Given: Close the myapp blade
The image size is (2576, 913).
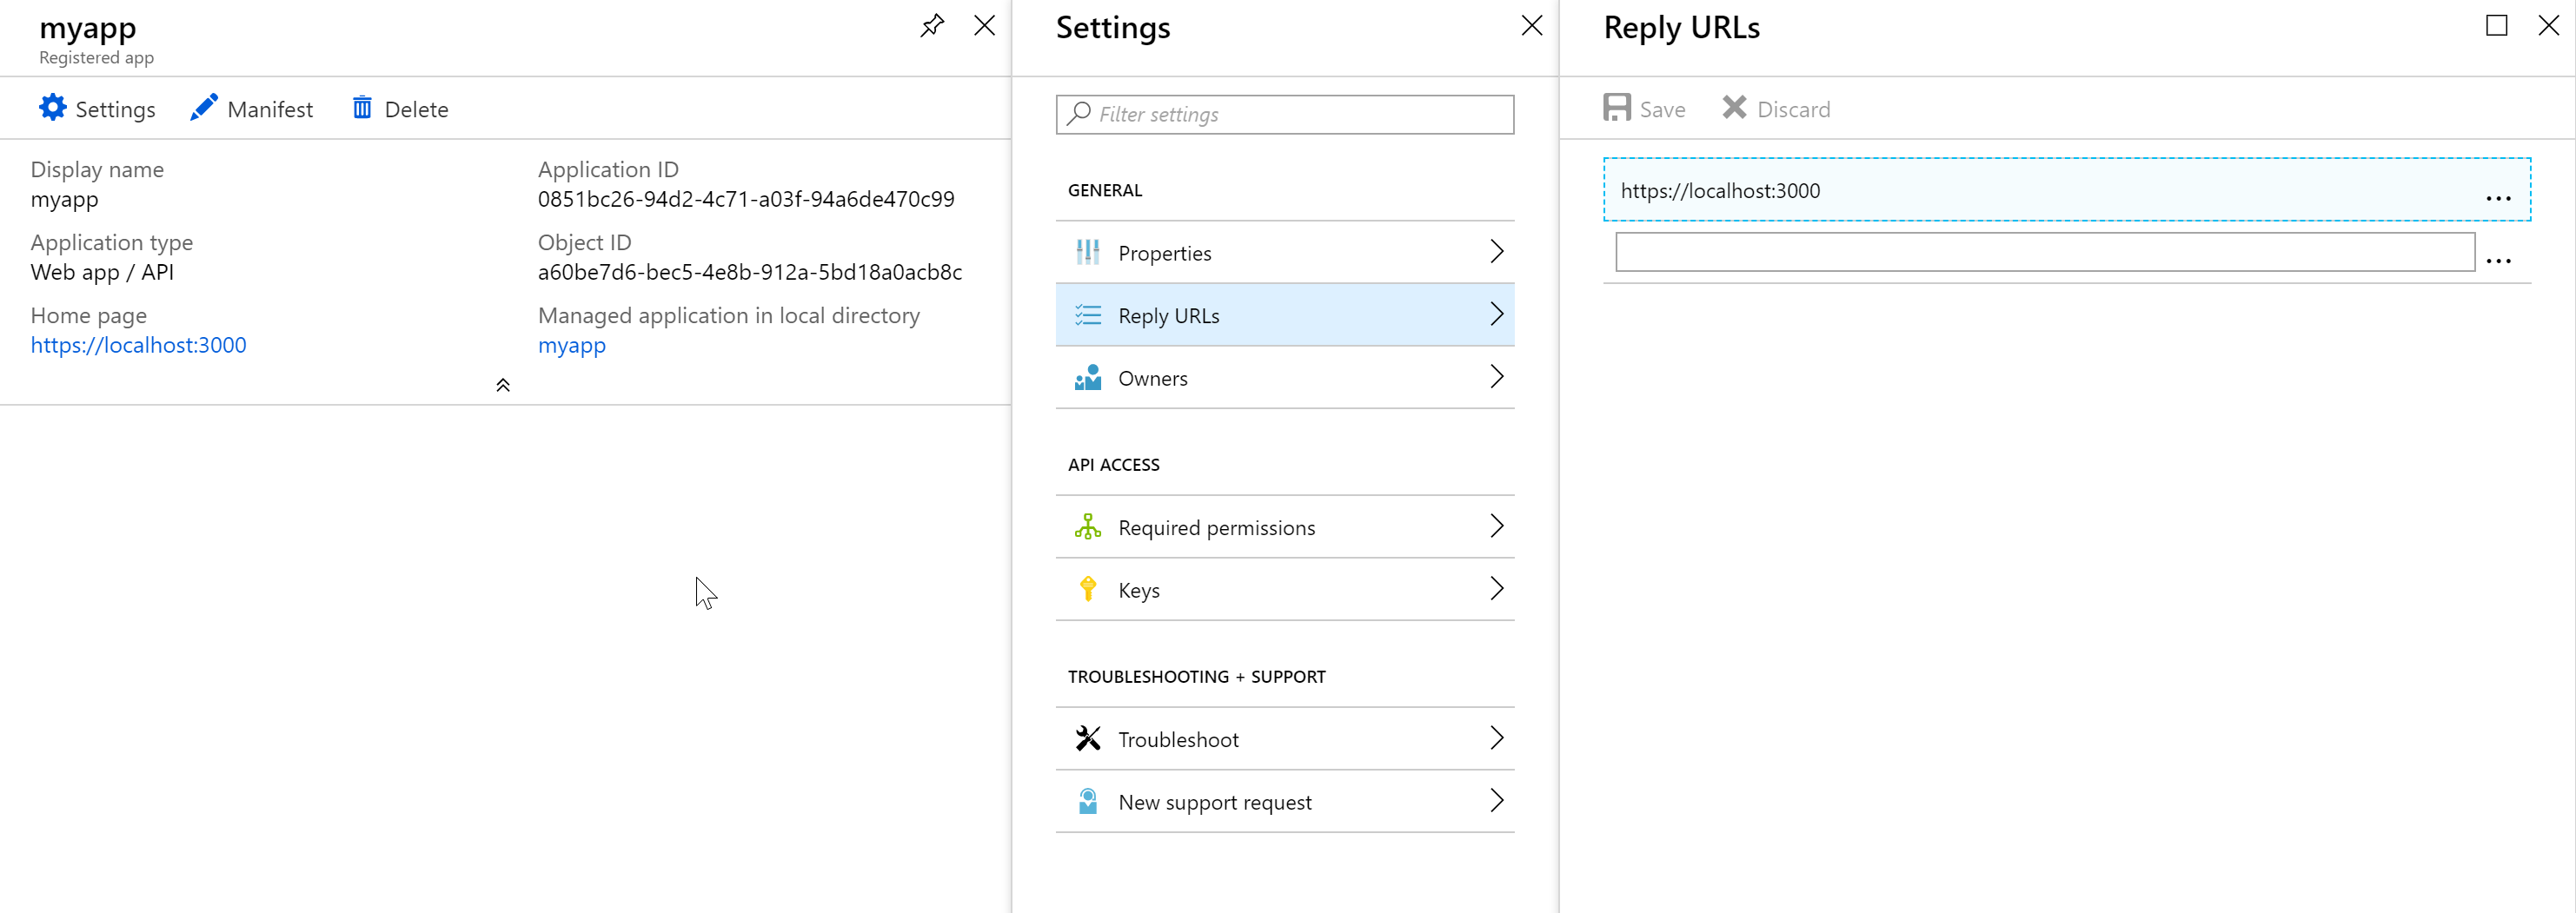Looking at the screenshot, I should pyautogui.click(x=985, y=25).
